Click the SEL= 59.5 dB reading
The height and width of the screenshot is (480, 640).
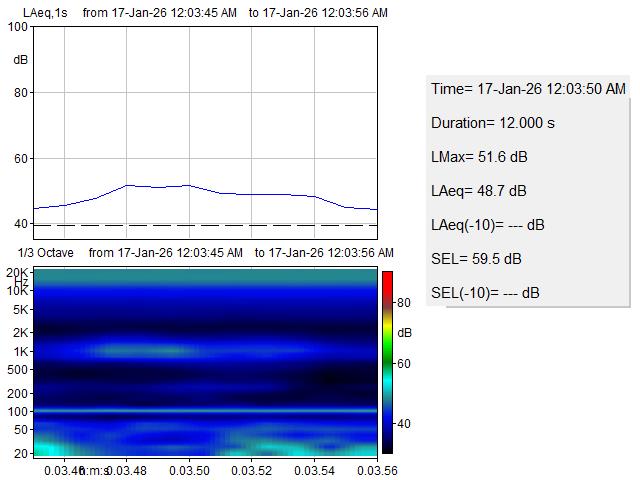[x=476, y=259]
